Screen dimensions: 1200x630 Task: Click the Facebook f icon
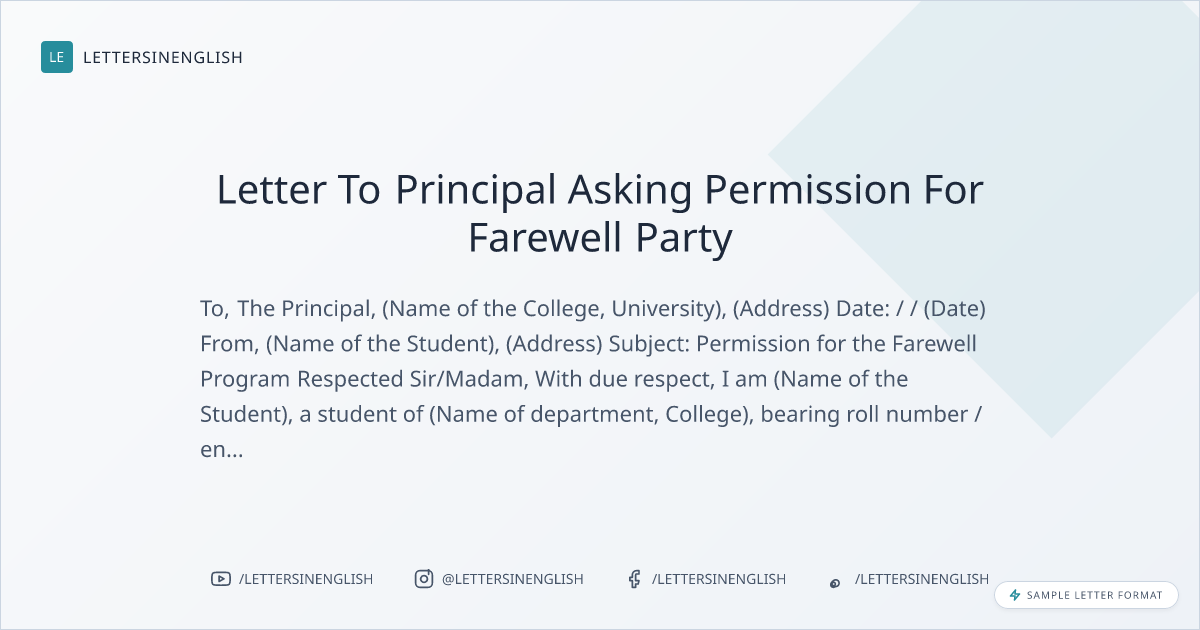pos(634,579)
